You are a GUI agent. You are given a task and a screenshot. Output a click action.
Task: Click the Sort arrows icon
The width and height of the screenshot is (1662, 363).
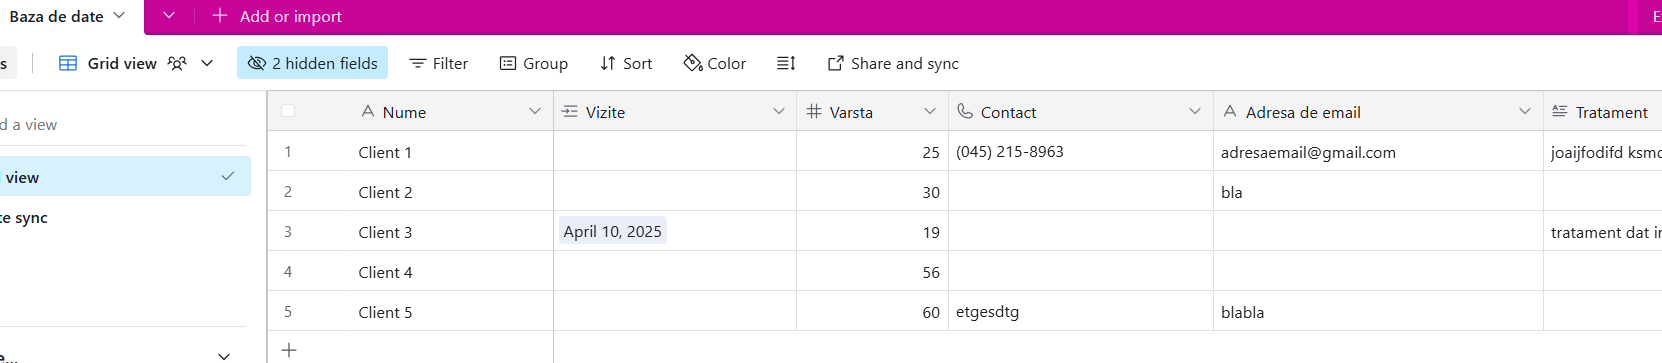pyautogui.click(x=607, y=63)
